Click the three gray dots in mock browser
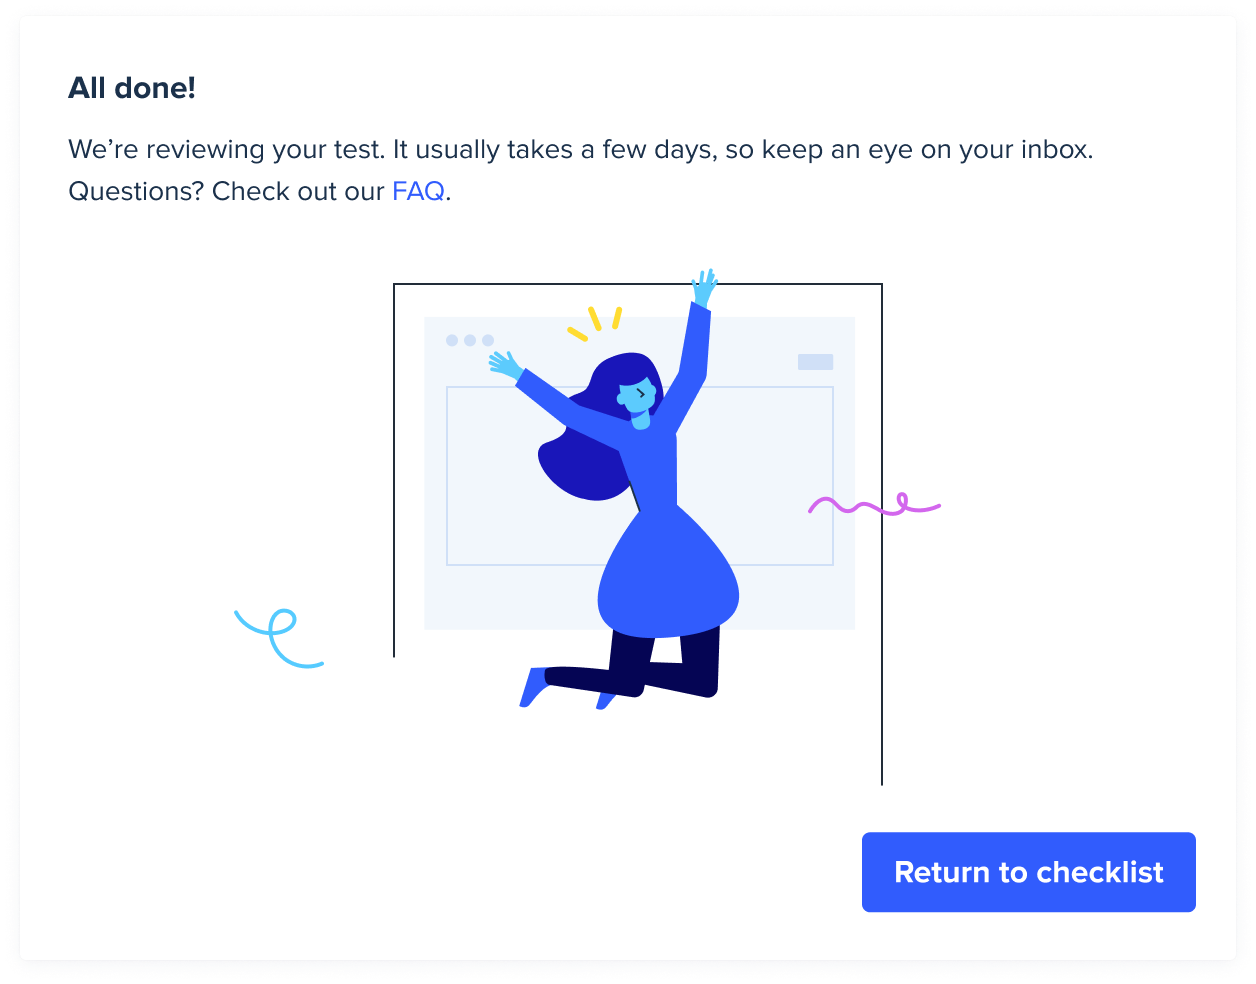 pos(470,340)
